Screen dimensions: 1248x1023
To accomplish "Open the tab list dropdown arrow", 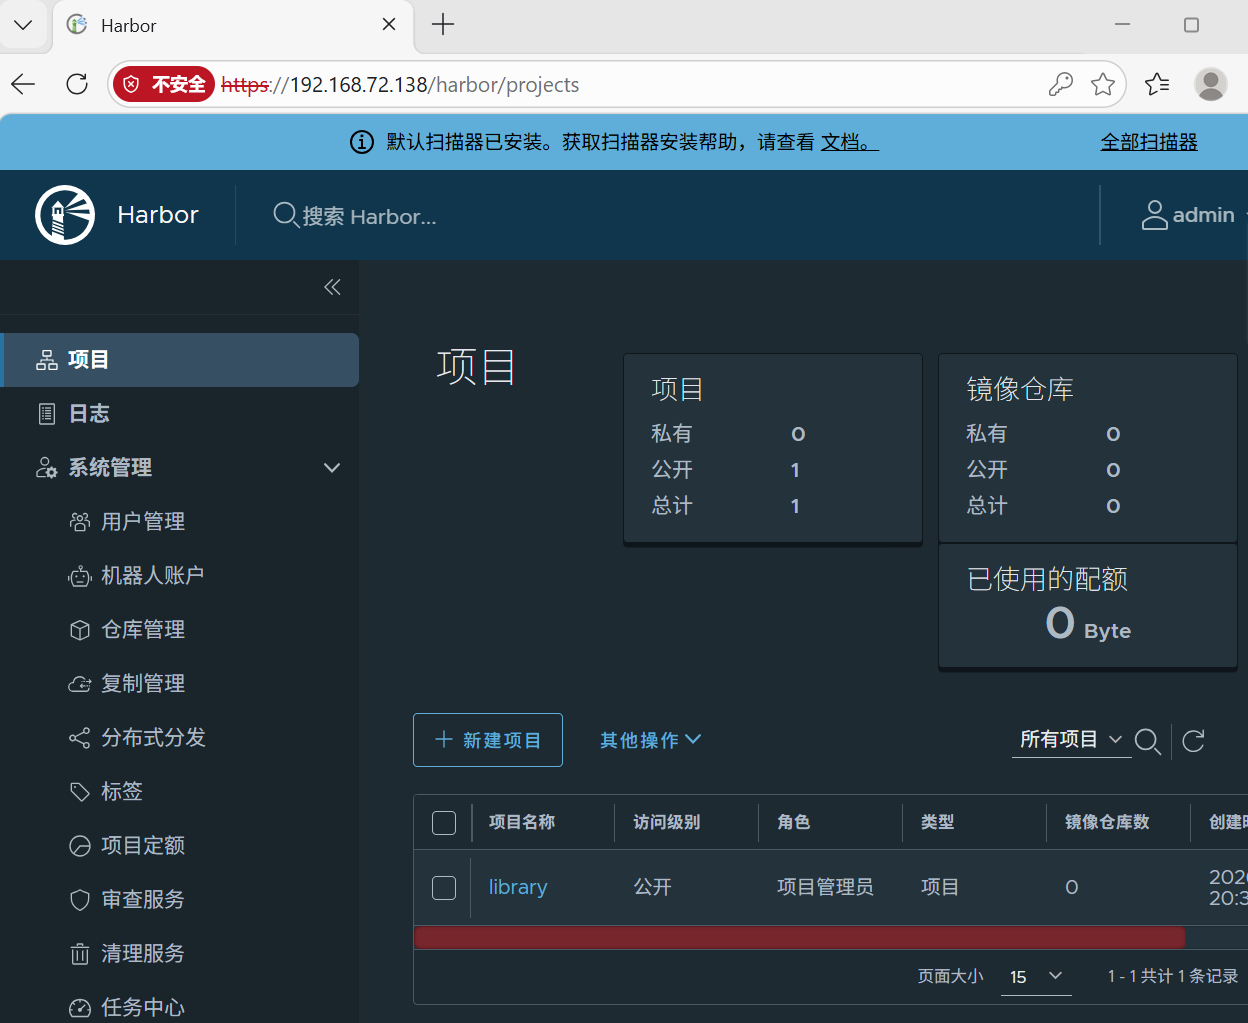I will (23, 25).
